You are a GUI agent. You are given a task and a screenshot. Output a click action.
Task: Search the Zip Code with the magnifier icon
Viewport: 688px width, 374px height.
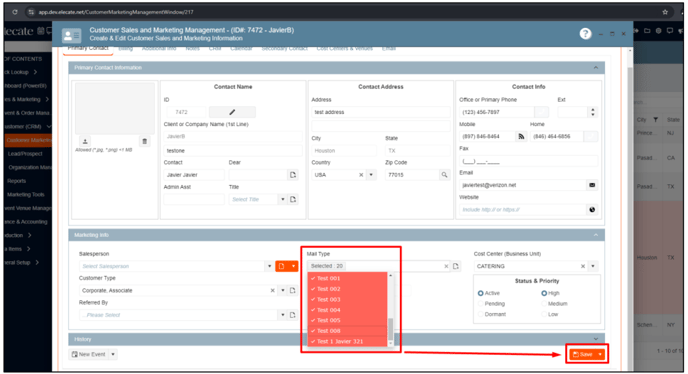tap(444, 175)
